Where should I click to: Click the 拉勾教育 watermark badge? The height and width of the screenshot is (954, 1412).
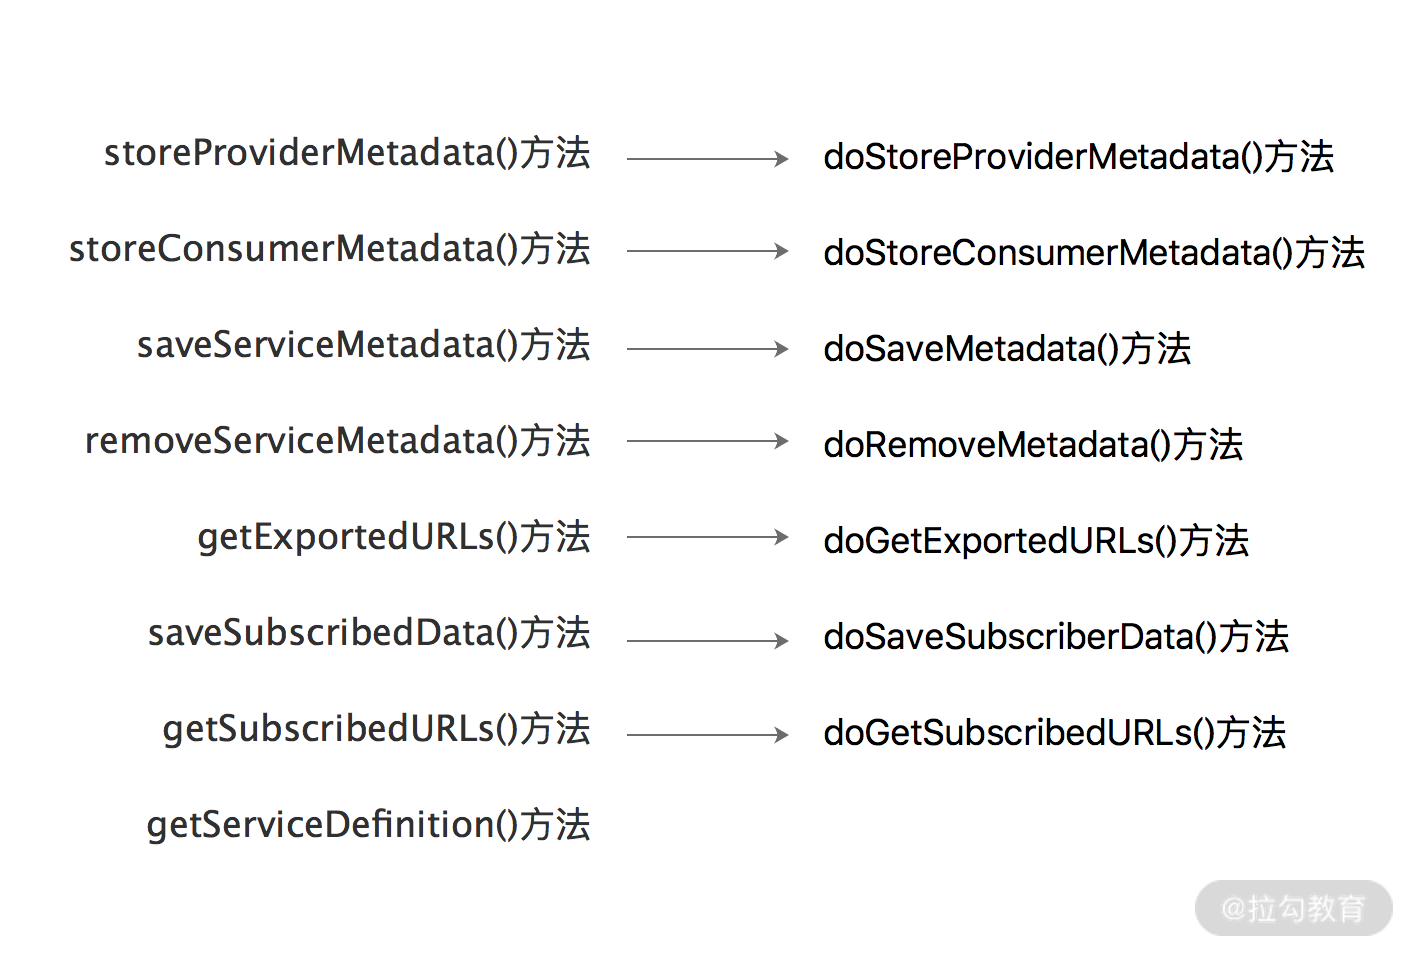(1293, 908)
